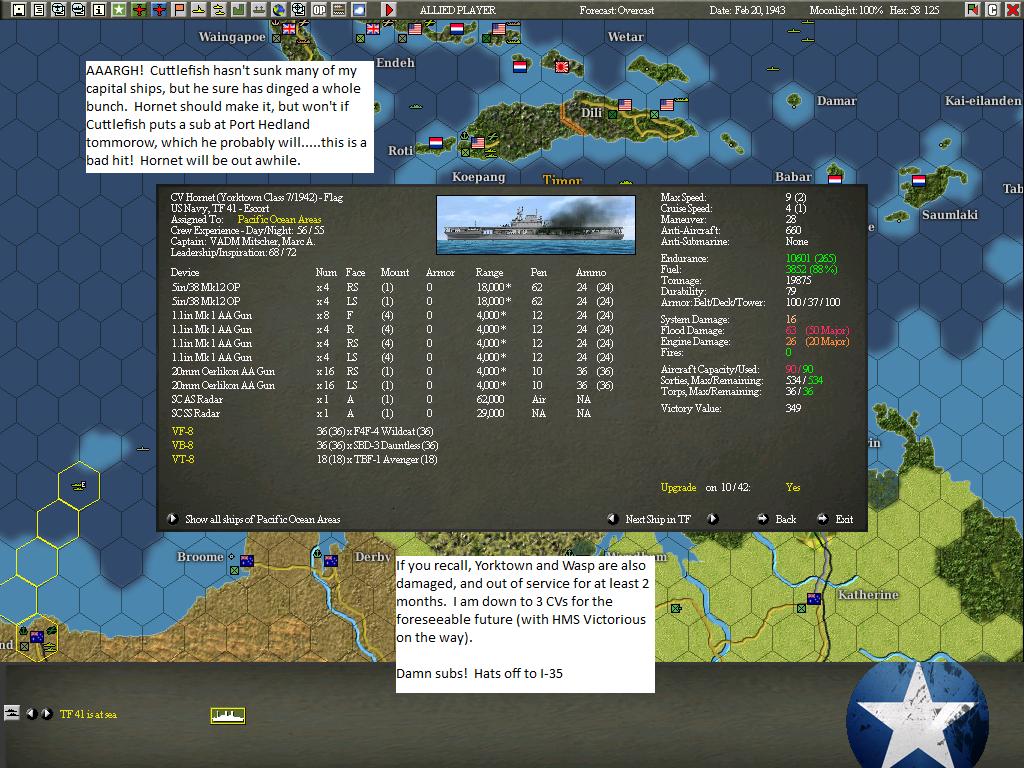The width and height of the screenshot is (1024, 768).
Task: Click the Flood Damage value
Action: pos(817,330)
